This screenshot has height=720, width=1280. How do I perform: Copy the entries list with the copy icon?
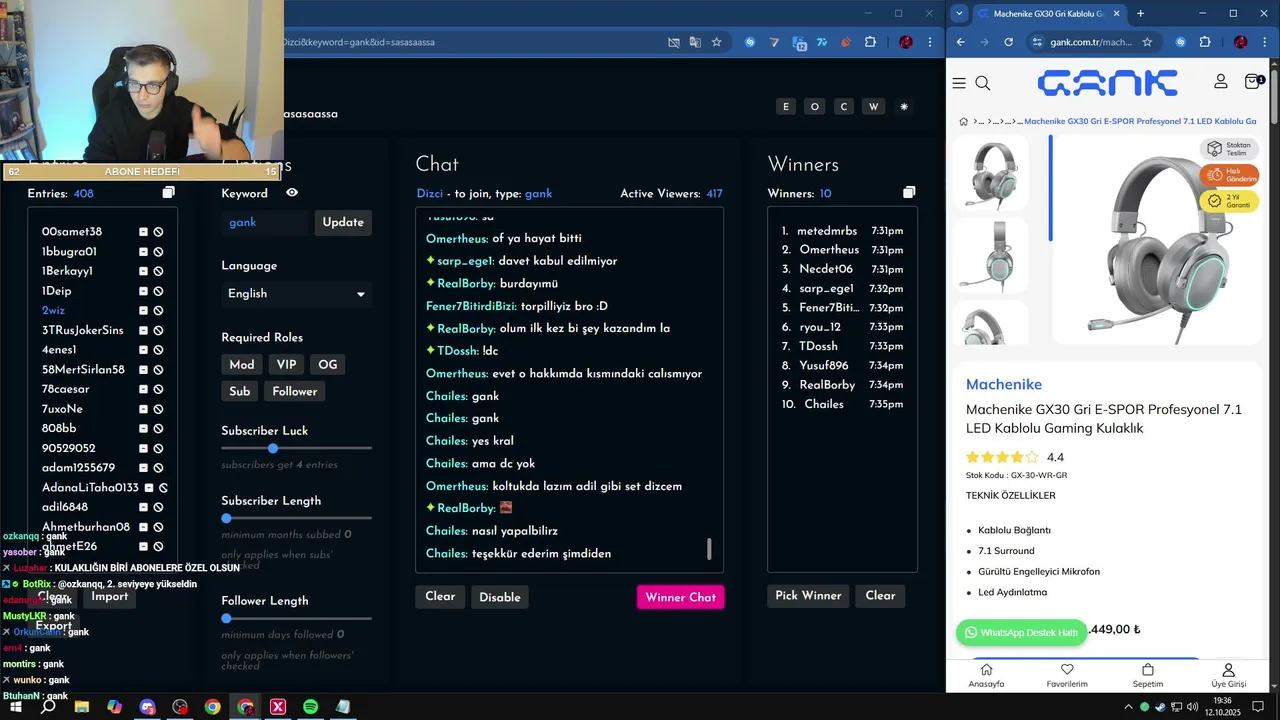(168, 193)
